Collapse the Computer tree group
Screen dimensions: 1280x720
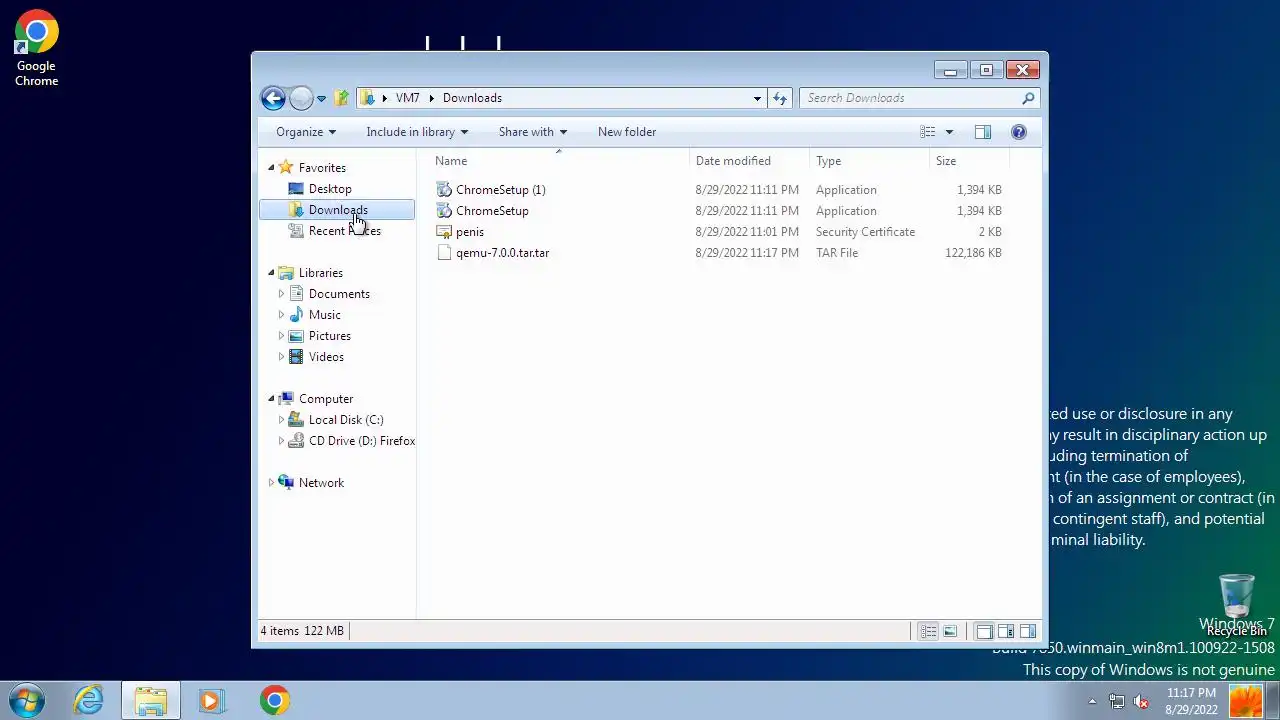click(x=271, y=399)
